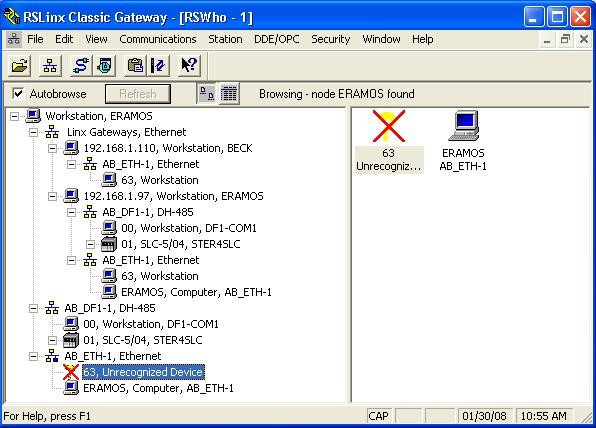Open RSWho network browser toolbar icon
The image size is (596, 428).
50,65
